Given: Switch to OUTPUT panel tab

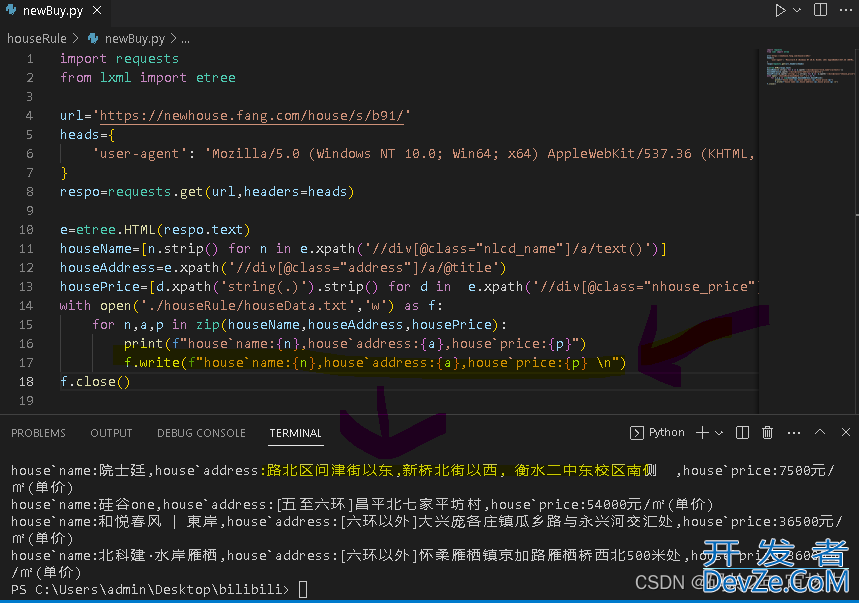Looking at the screenshot, I should (111, 433).
